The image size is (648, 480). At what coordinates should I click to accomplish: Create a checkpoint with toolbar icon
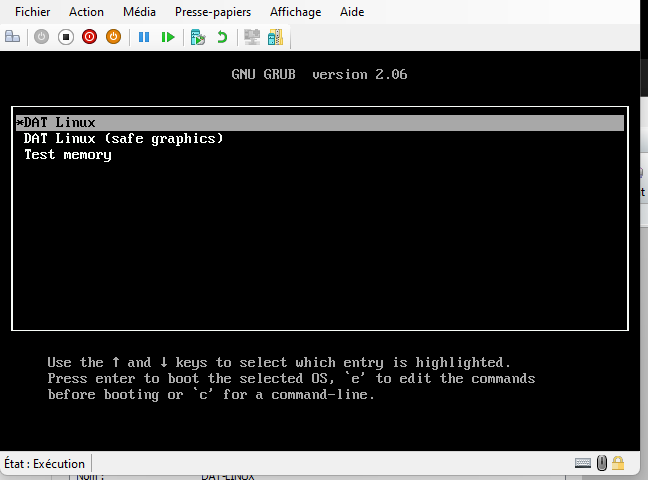198,37
